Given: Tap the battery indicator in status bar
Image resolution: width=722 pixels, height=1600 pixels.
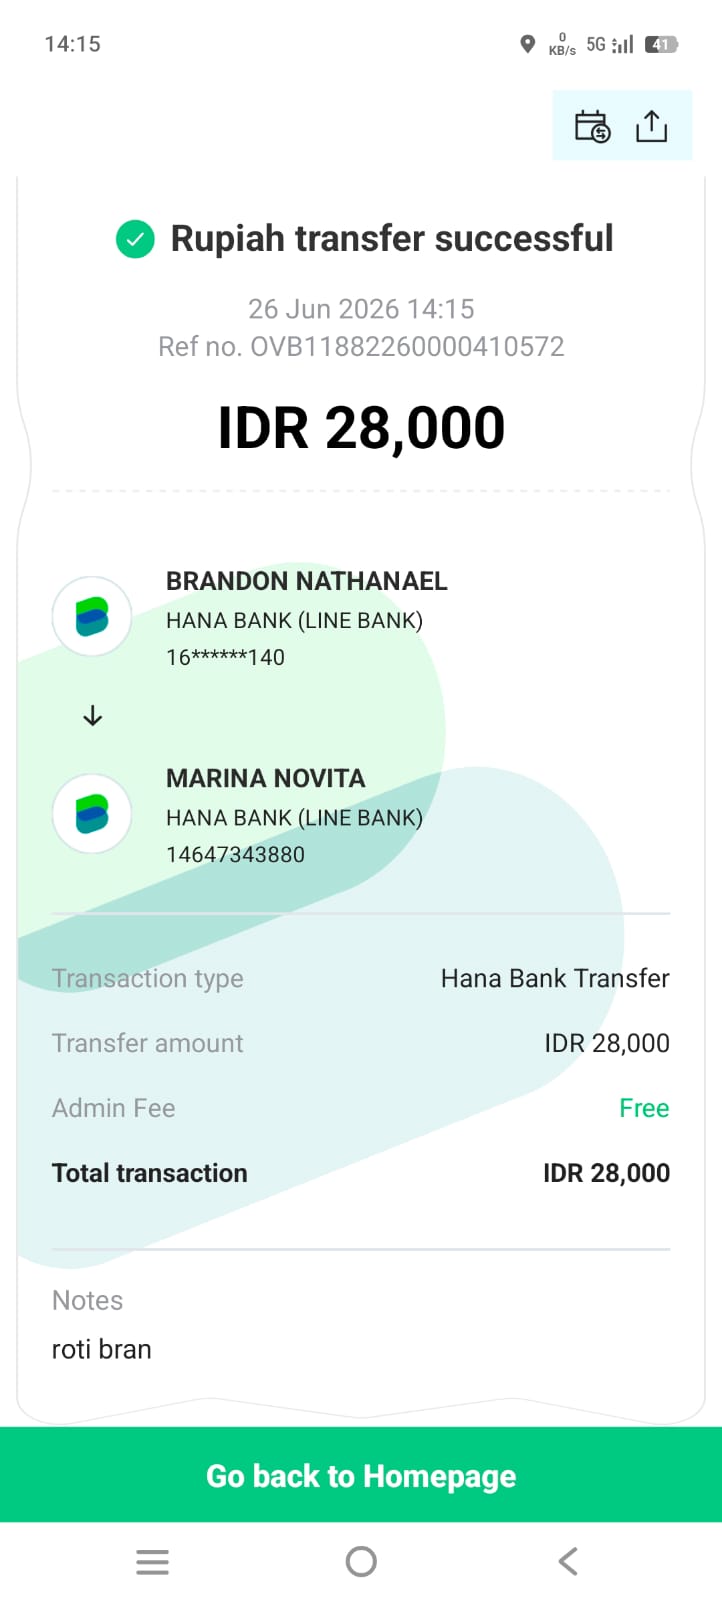Looking at the screenshot, I should (661, 44).
